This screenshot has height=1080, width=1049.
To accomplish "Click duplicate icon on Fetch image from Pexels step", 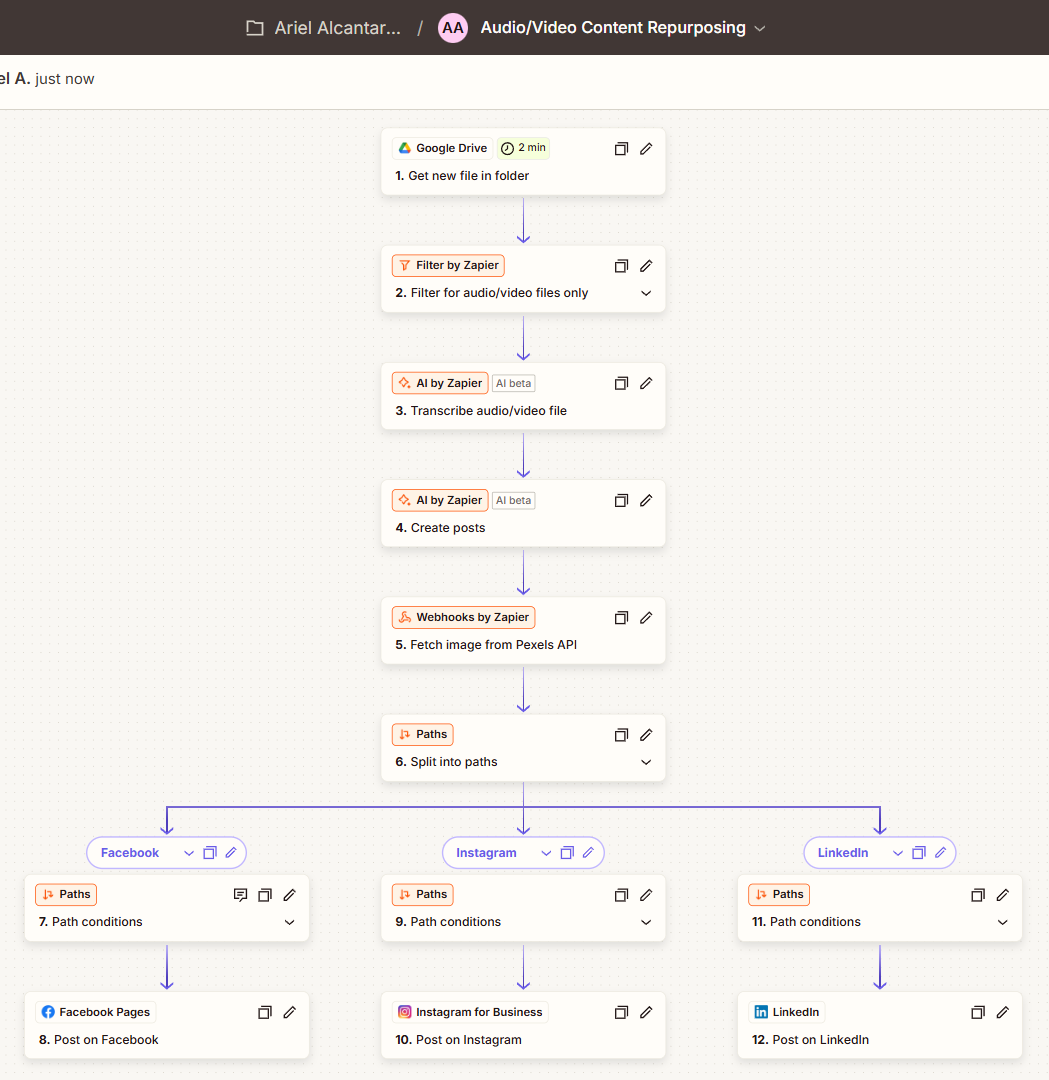I will tap(621, 618).
